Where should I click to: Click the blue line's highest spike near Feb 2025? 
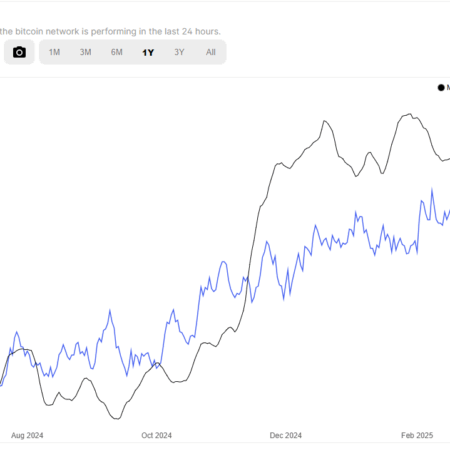coord(432,189)
